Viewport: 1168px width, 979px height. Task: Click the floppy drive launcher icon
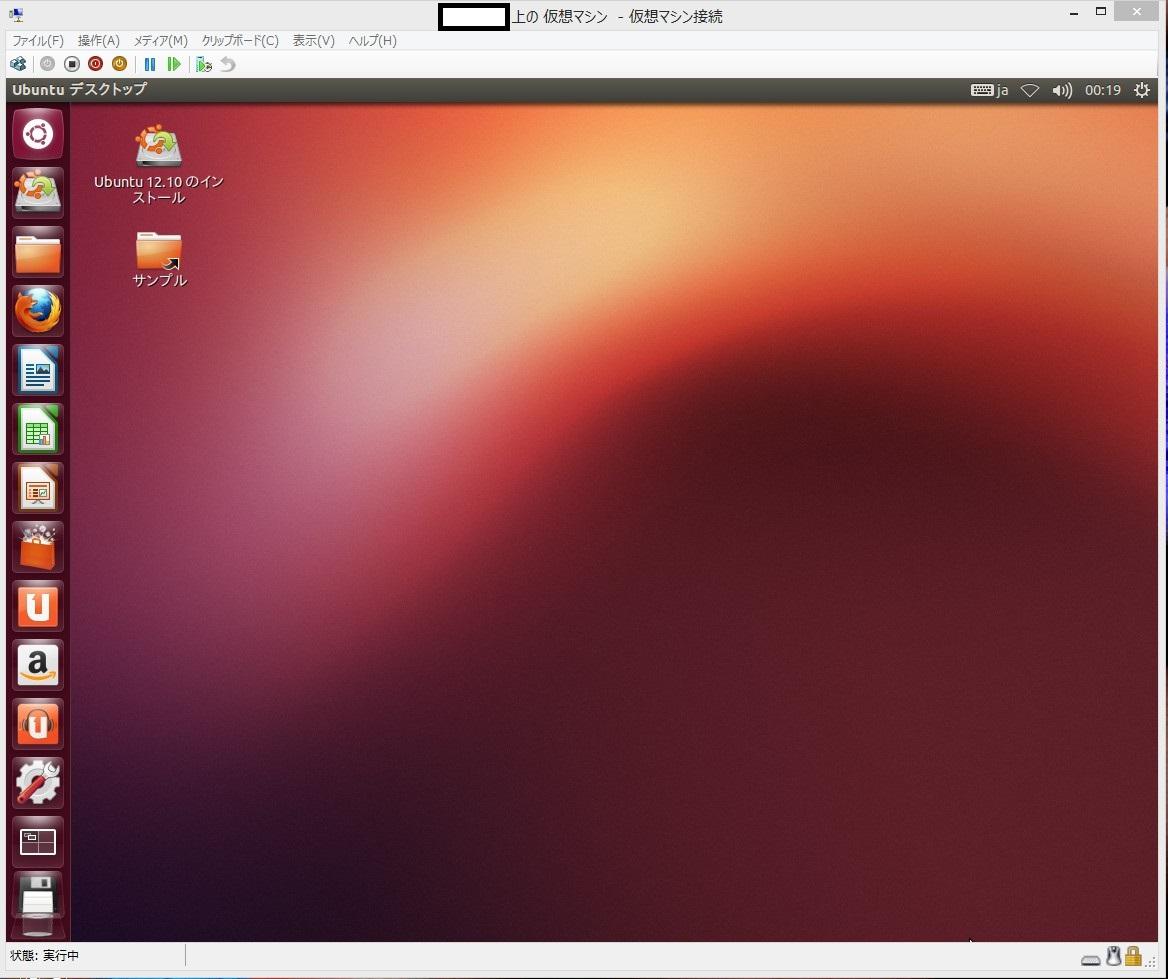click(37, 903)
